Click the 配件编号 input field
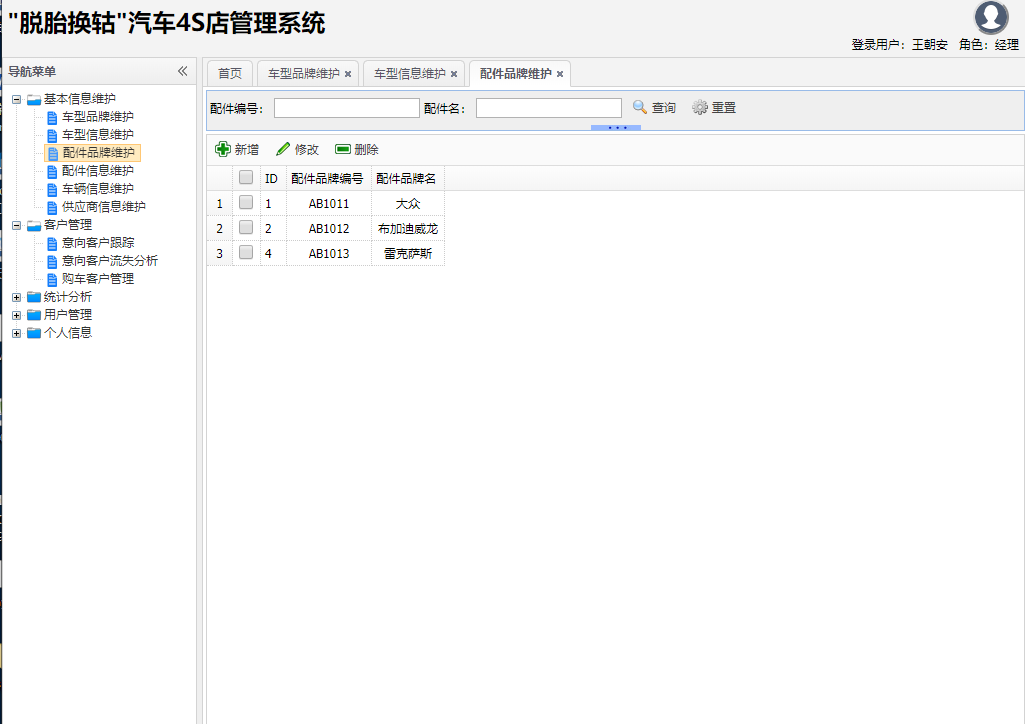Image resolution: width=1025 pixels, height=724 pixels. [346, 108]
